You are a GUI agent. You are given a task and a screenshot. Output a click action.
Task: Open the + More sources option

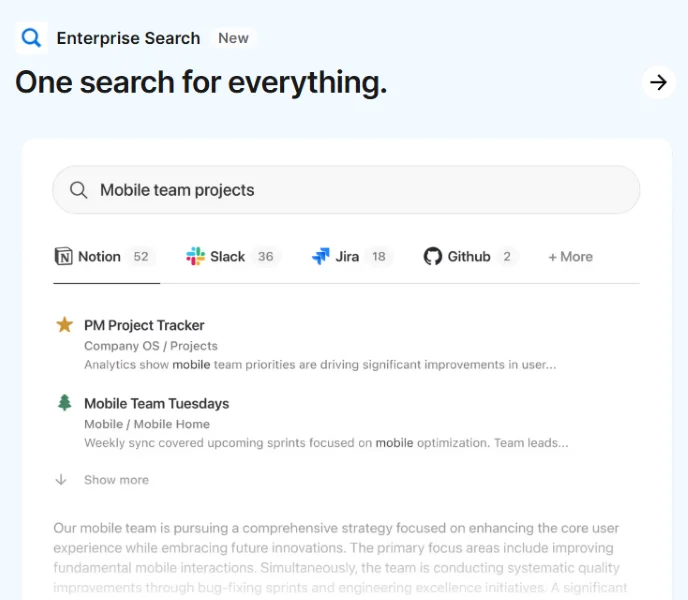[x=570, y=257]
